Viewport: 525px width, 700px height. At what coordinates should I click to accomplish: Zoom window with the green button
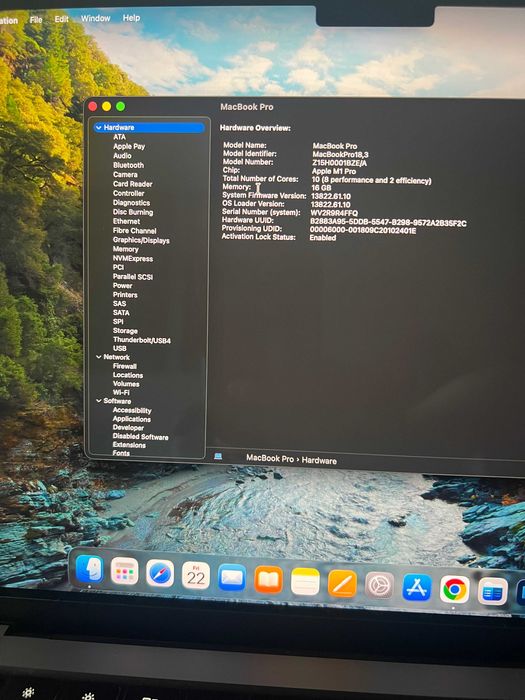[x=121, y=106]
